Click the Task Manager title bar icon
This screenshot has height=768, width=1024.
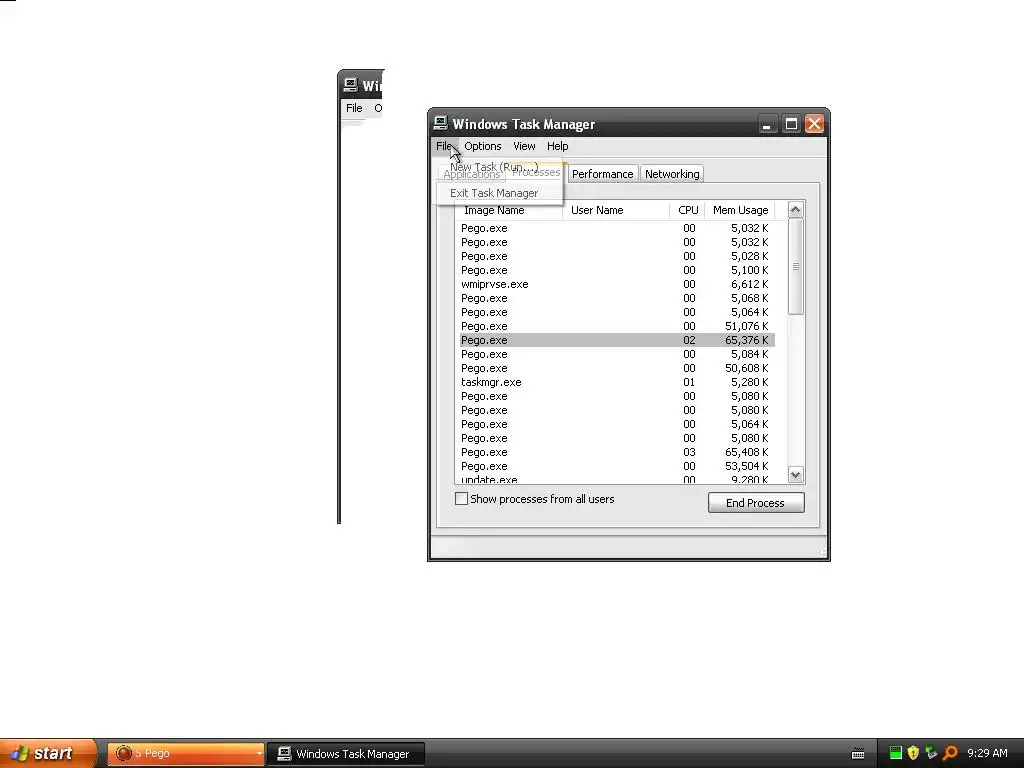pyautogui.click(x=441, y=123)
